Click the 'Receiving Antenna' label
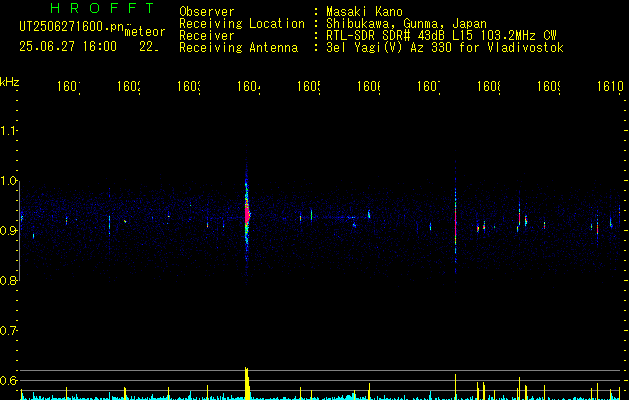Viewport: 629px width, 400px height. [239, 48]
